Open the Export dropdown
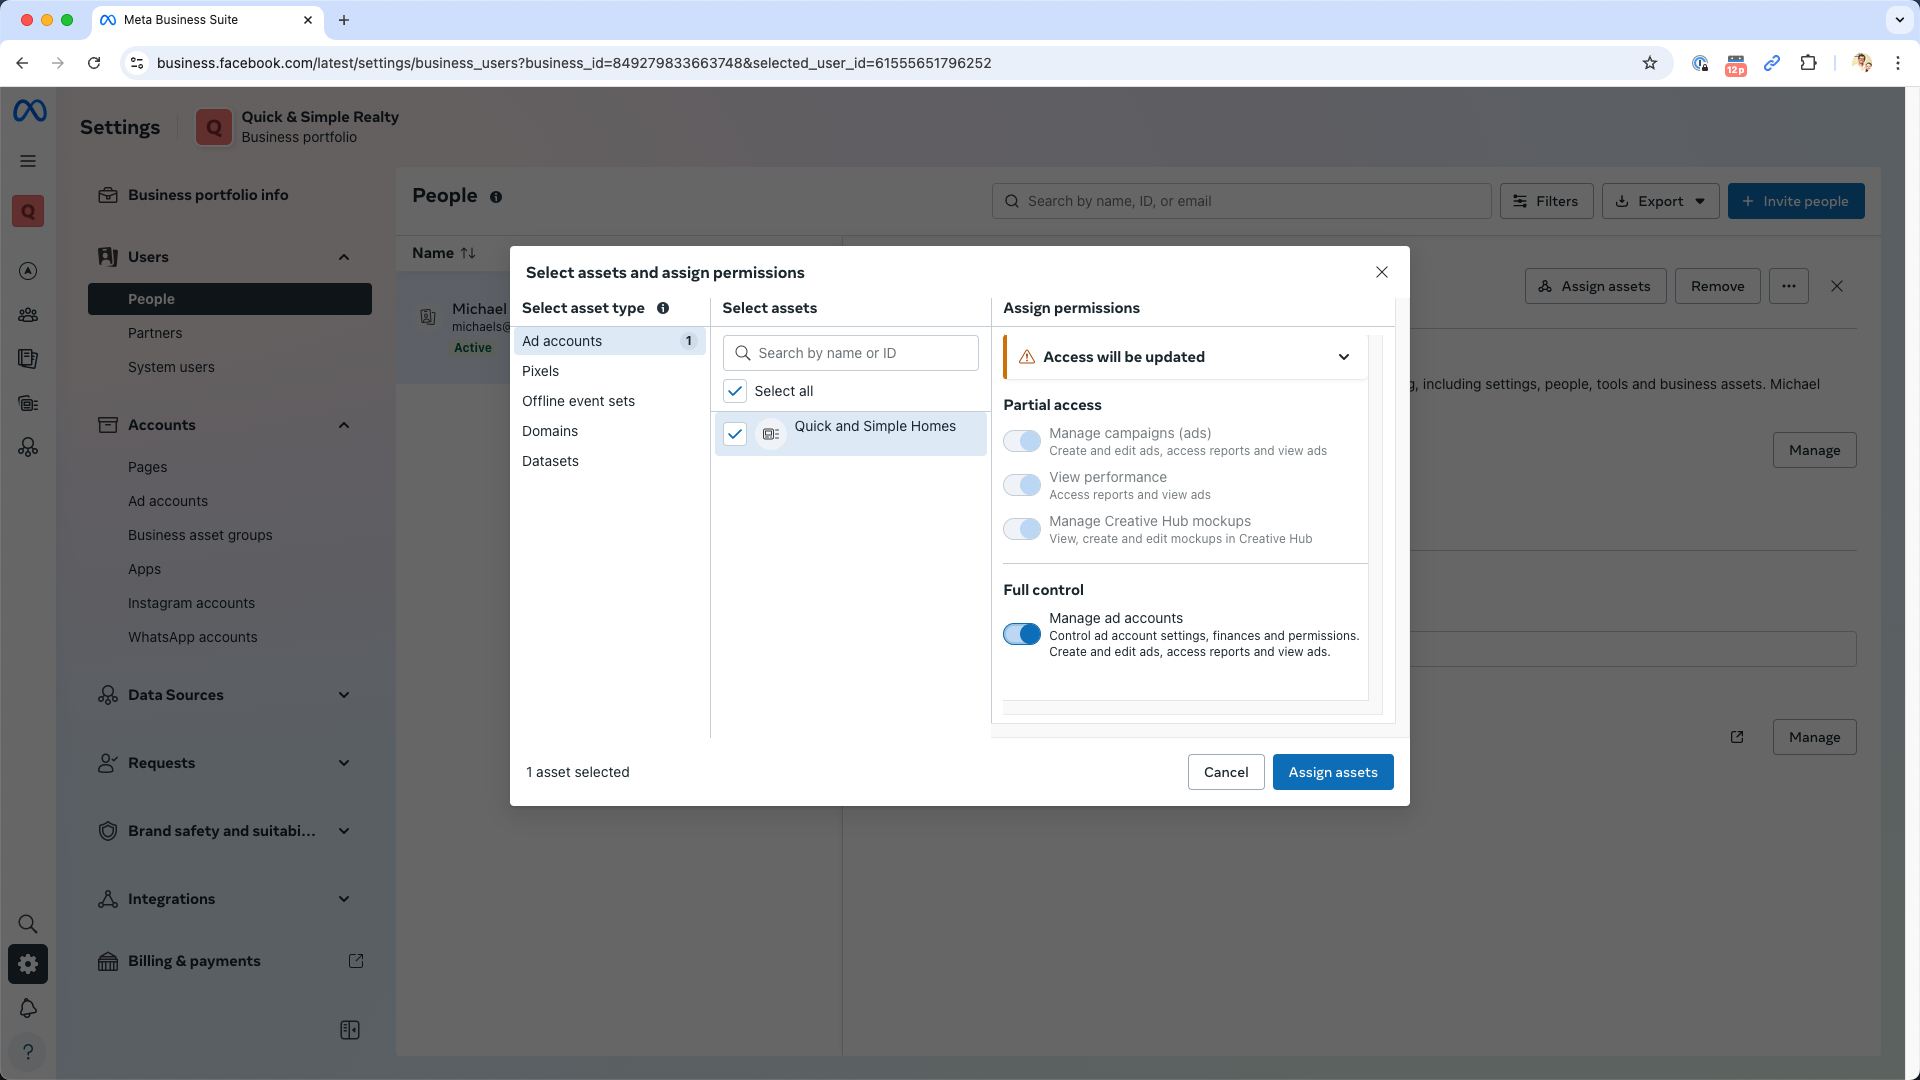The width and height of the screenshot is (1920, 1080). pyautogui.click(x=1660, y=201)
